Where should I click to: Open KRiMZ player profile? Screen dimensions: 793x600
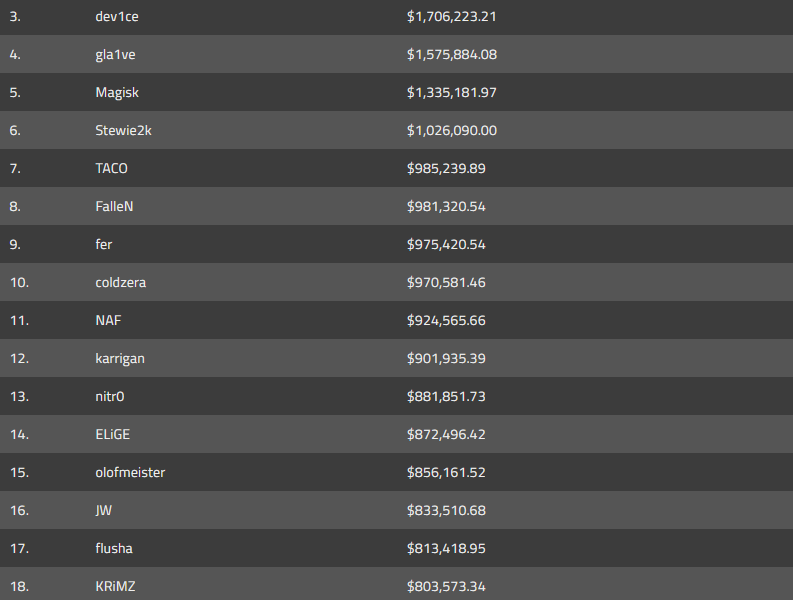pos(115,587)
